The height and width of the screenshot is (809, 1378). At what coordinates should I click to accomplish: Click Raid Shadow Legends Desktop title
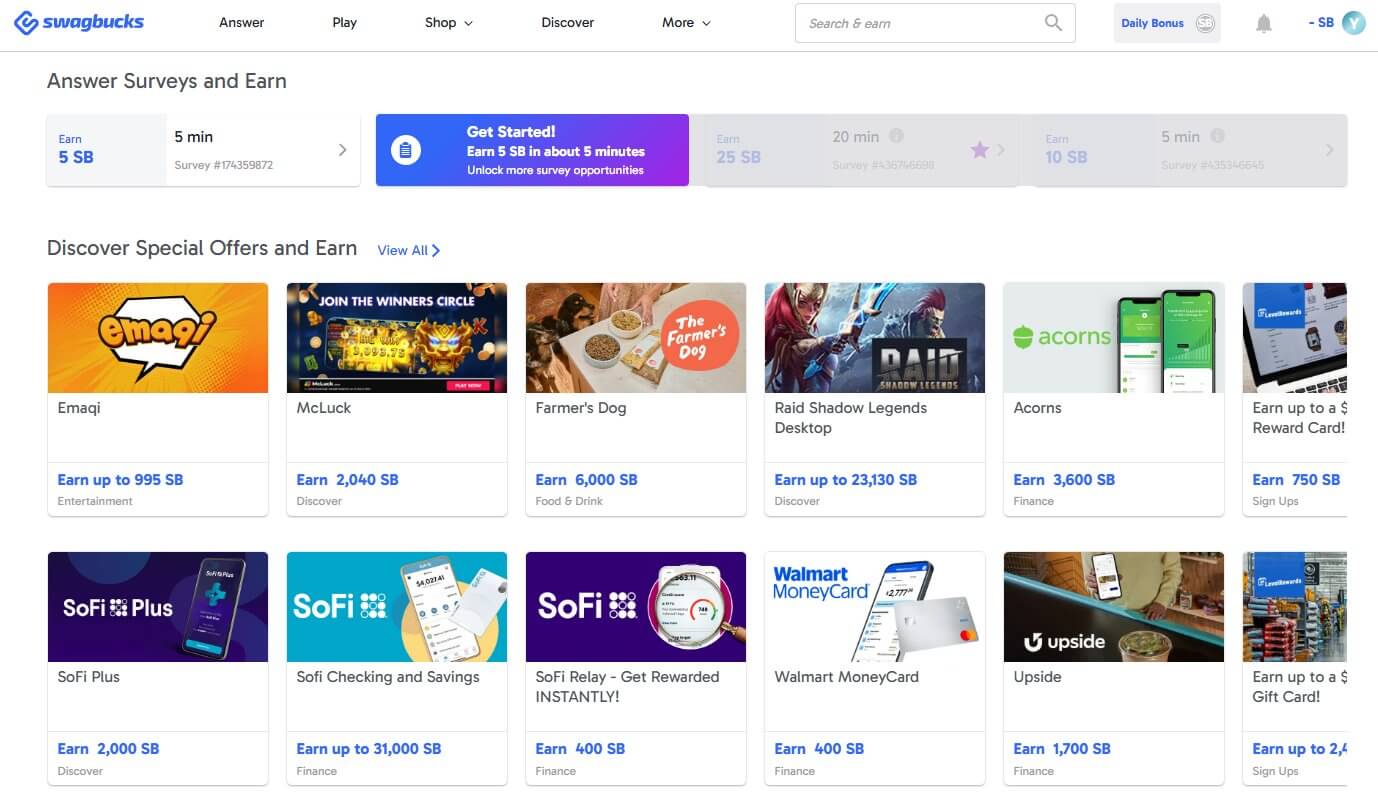851,418
